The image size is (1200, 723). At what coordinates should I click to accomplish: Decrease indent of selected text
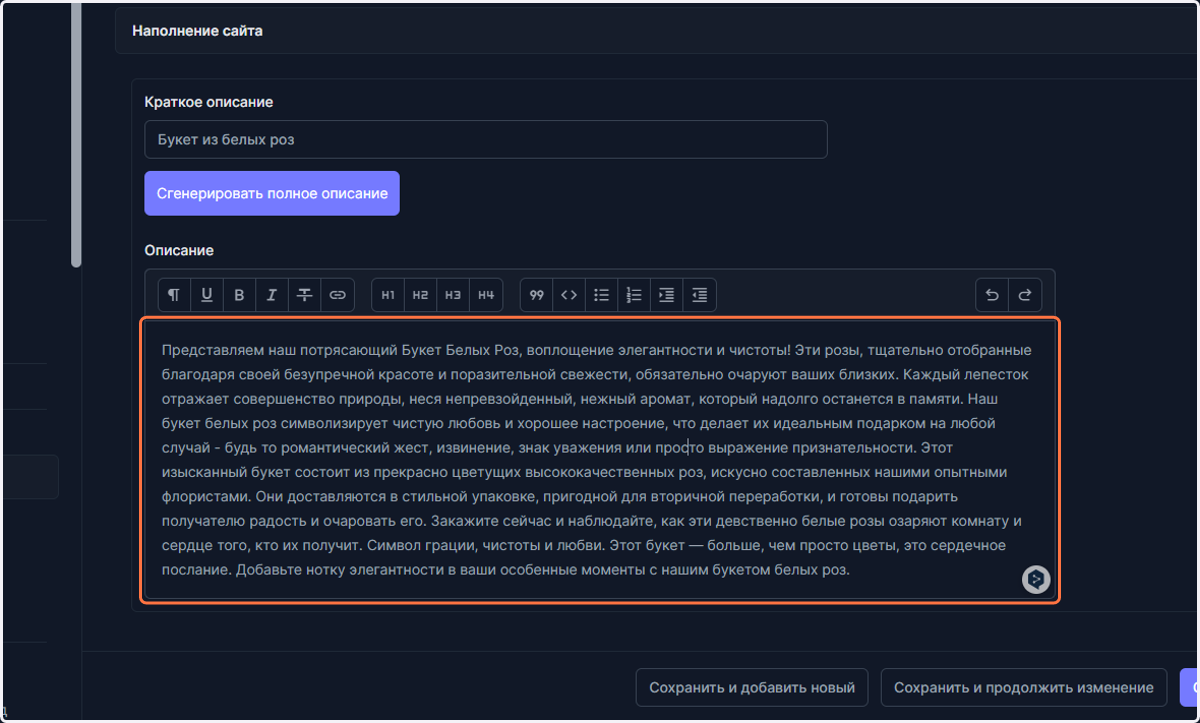point(700,295)
